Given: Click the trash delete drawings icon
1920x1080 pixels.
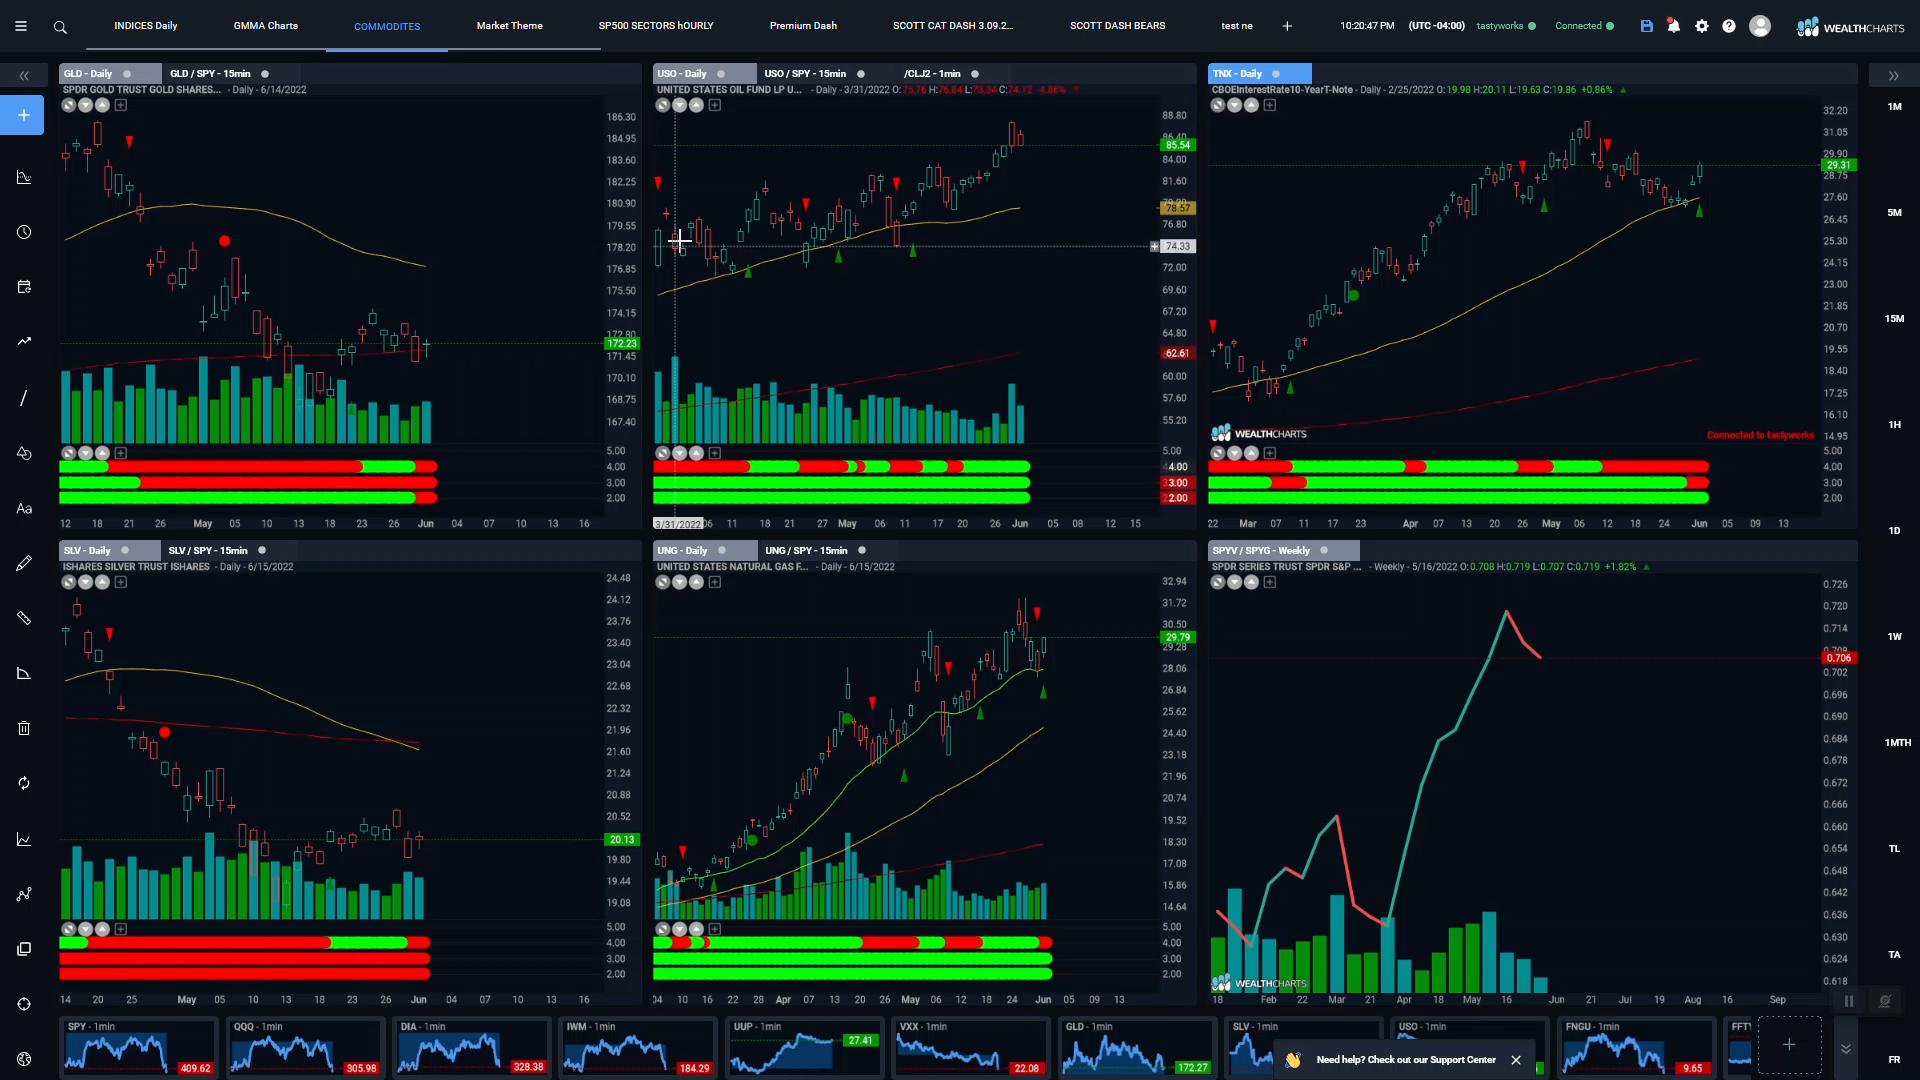Looking at the screenshot, I should coord(24,728).
